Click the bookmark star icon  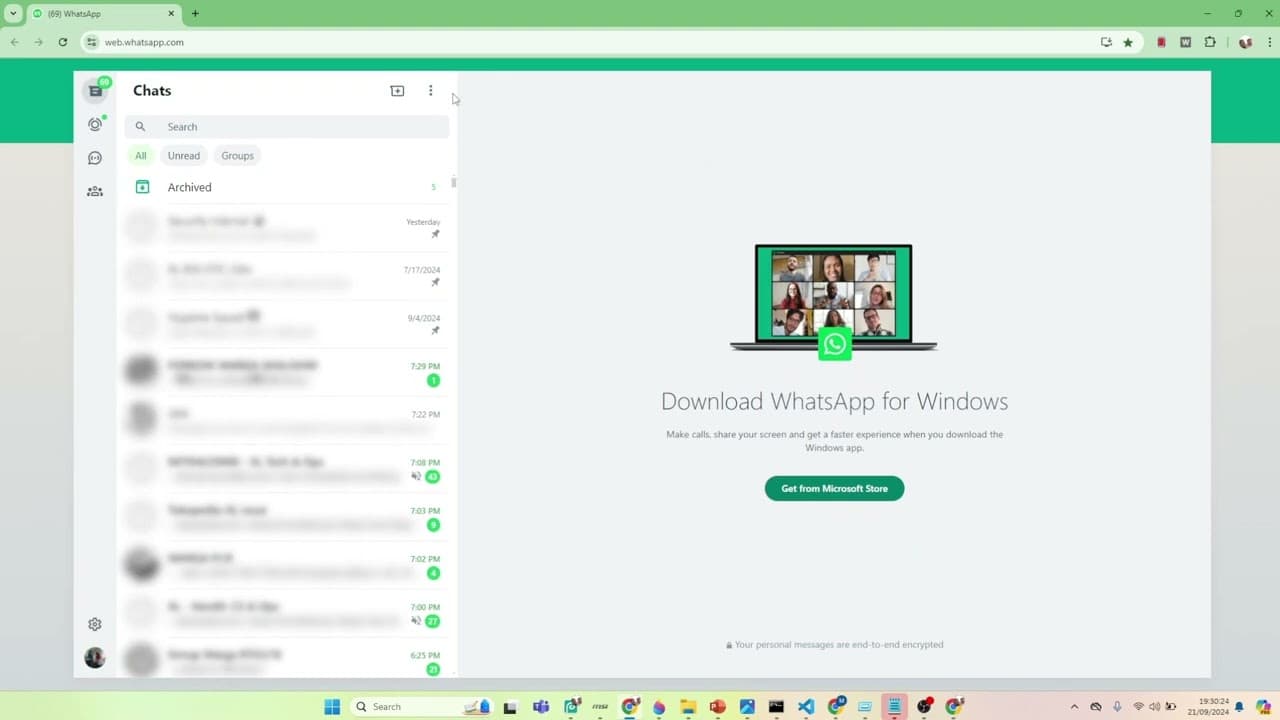point(1128,42)
